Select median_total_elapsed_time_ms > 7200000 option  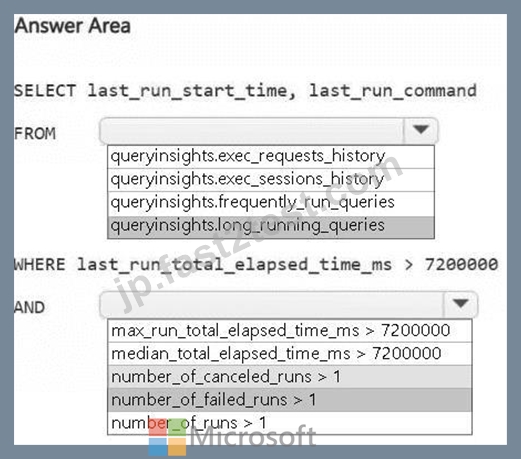pyautogui.click(x=290, y=354)
